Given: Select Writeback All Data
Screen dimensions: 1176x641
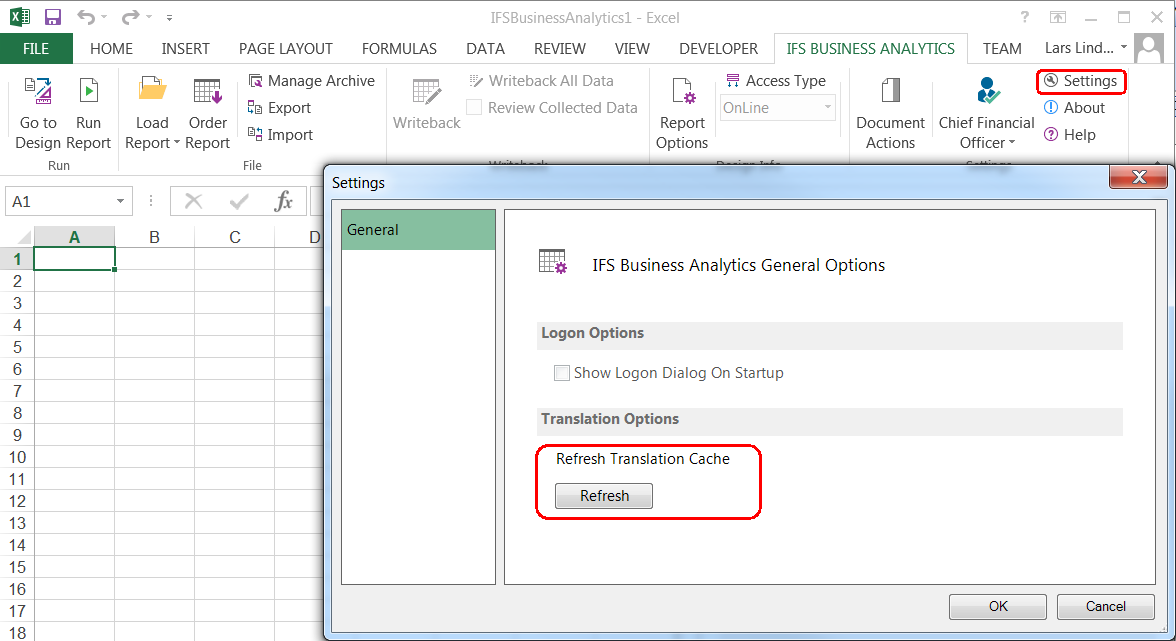Looking at the screenshot, I should (542, 81).
